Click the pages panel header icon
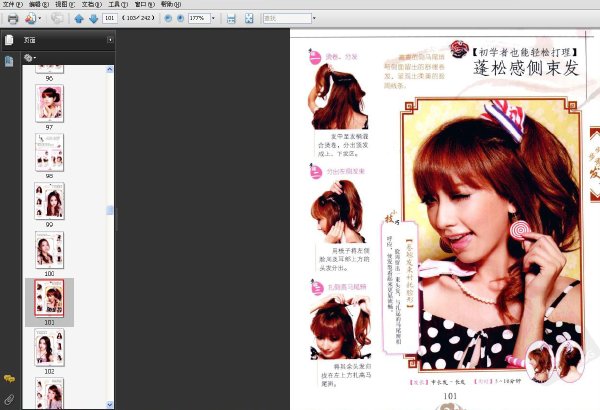 (x=9, y=40)
